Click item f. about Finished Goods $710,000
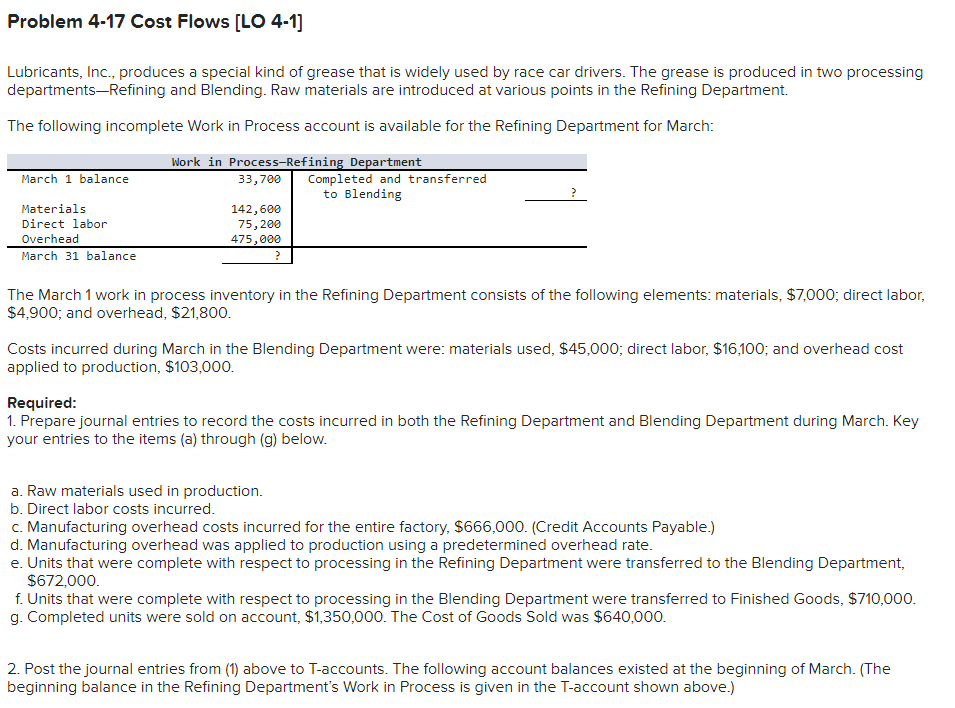Screen dimensions: 955x708 point(463,599)
